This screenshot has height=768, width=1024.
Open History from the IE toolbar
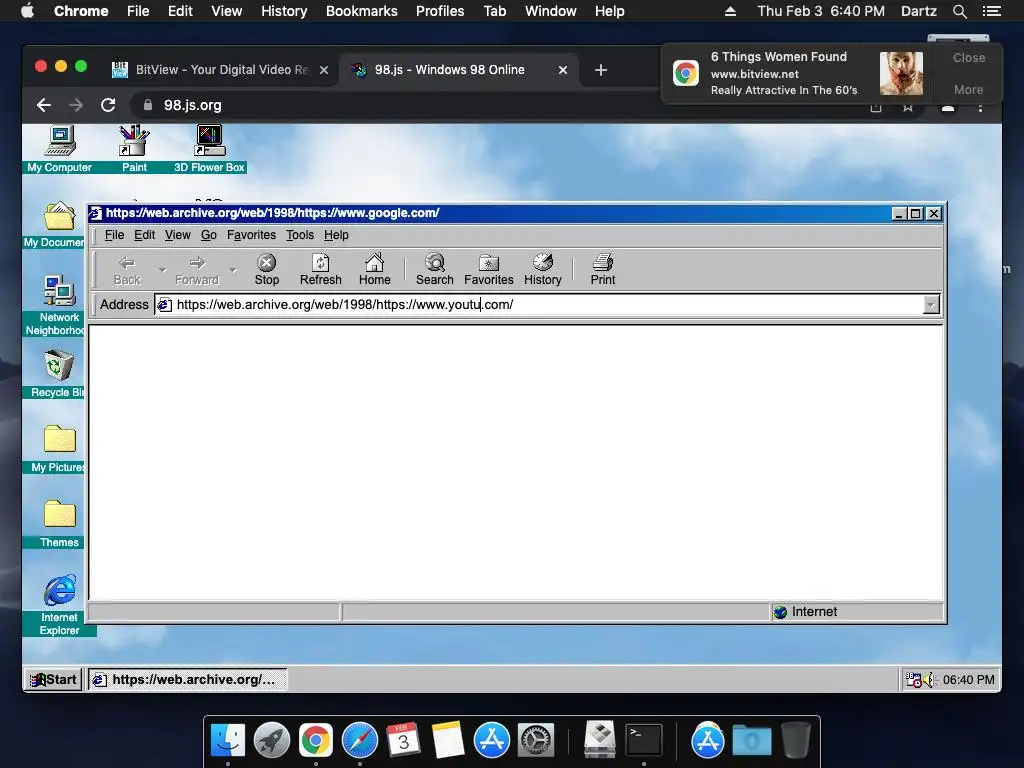click(x=543, y=270)
